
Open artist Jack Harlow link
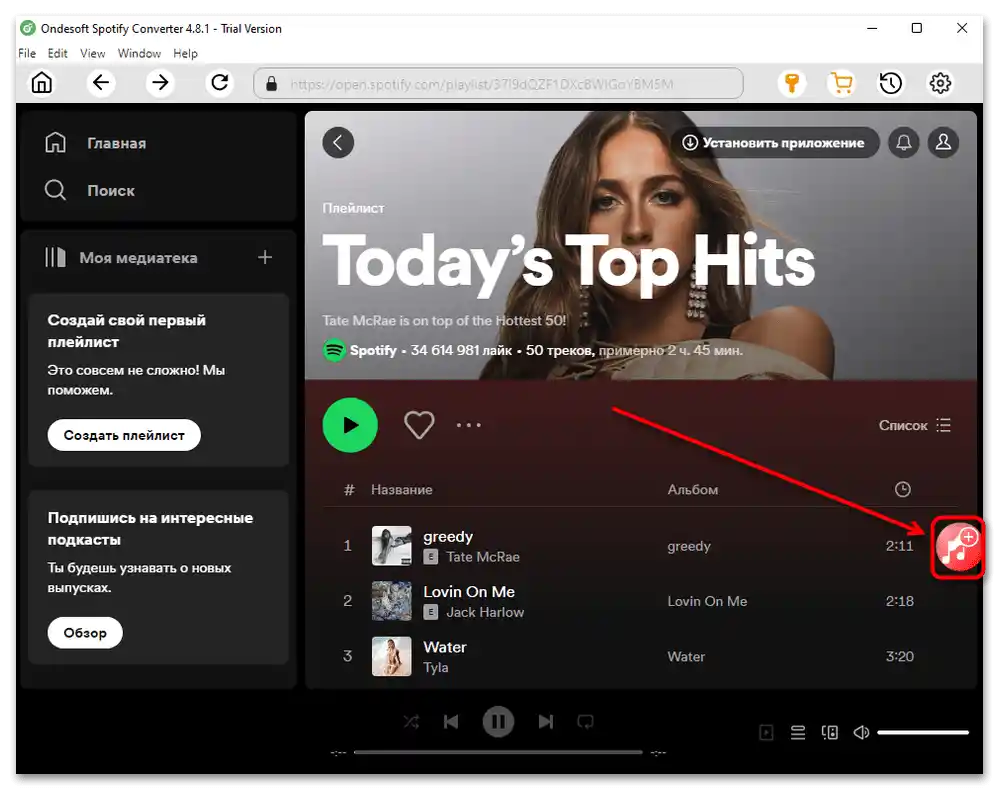point(485,612)
